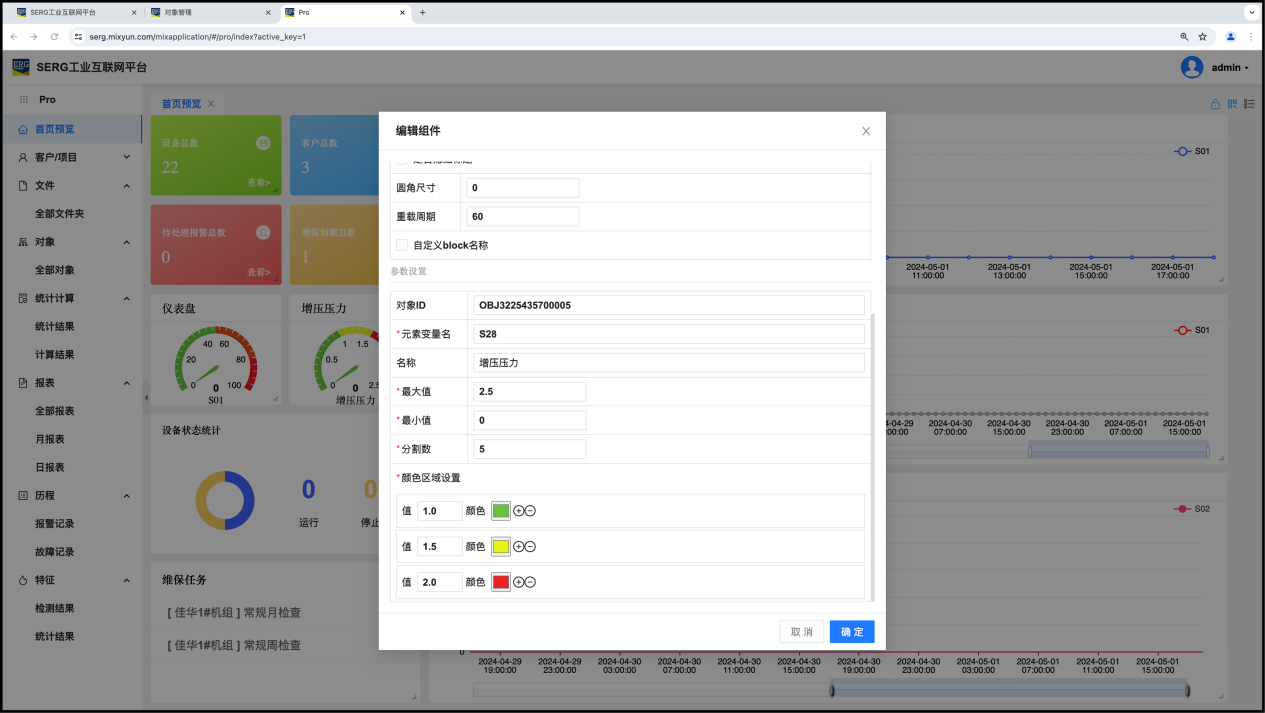1265x713 pixels.
Task: Collapse the 统计计算 sidebar section
Action: pyautogui.click(x=126, y=298)
